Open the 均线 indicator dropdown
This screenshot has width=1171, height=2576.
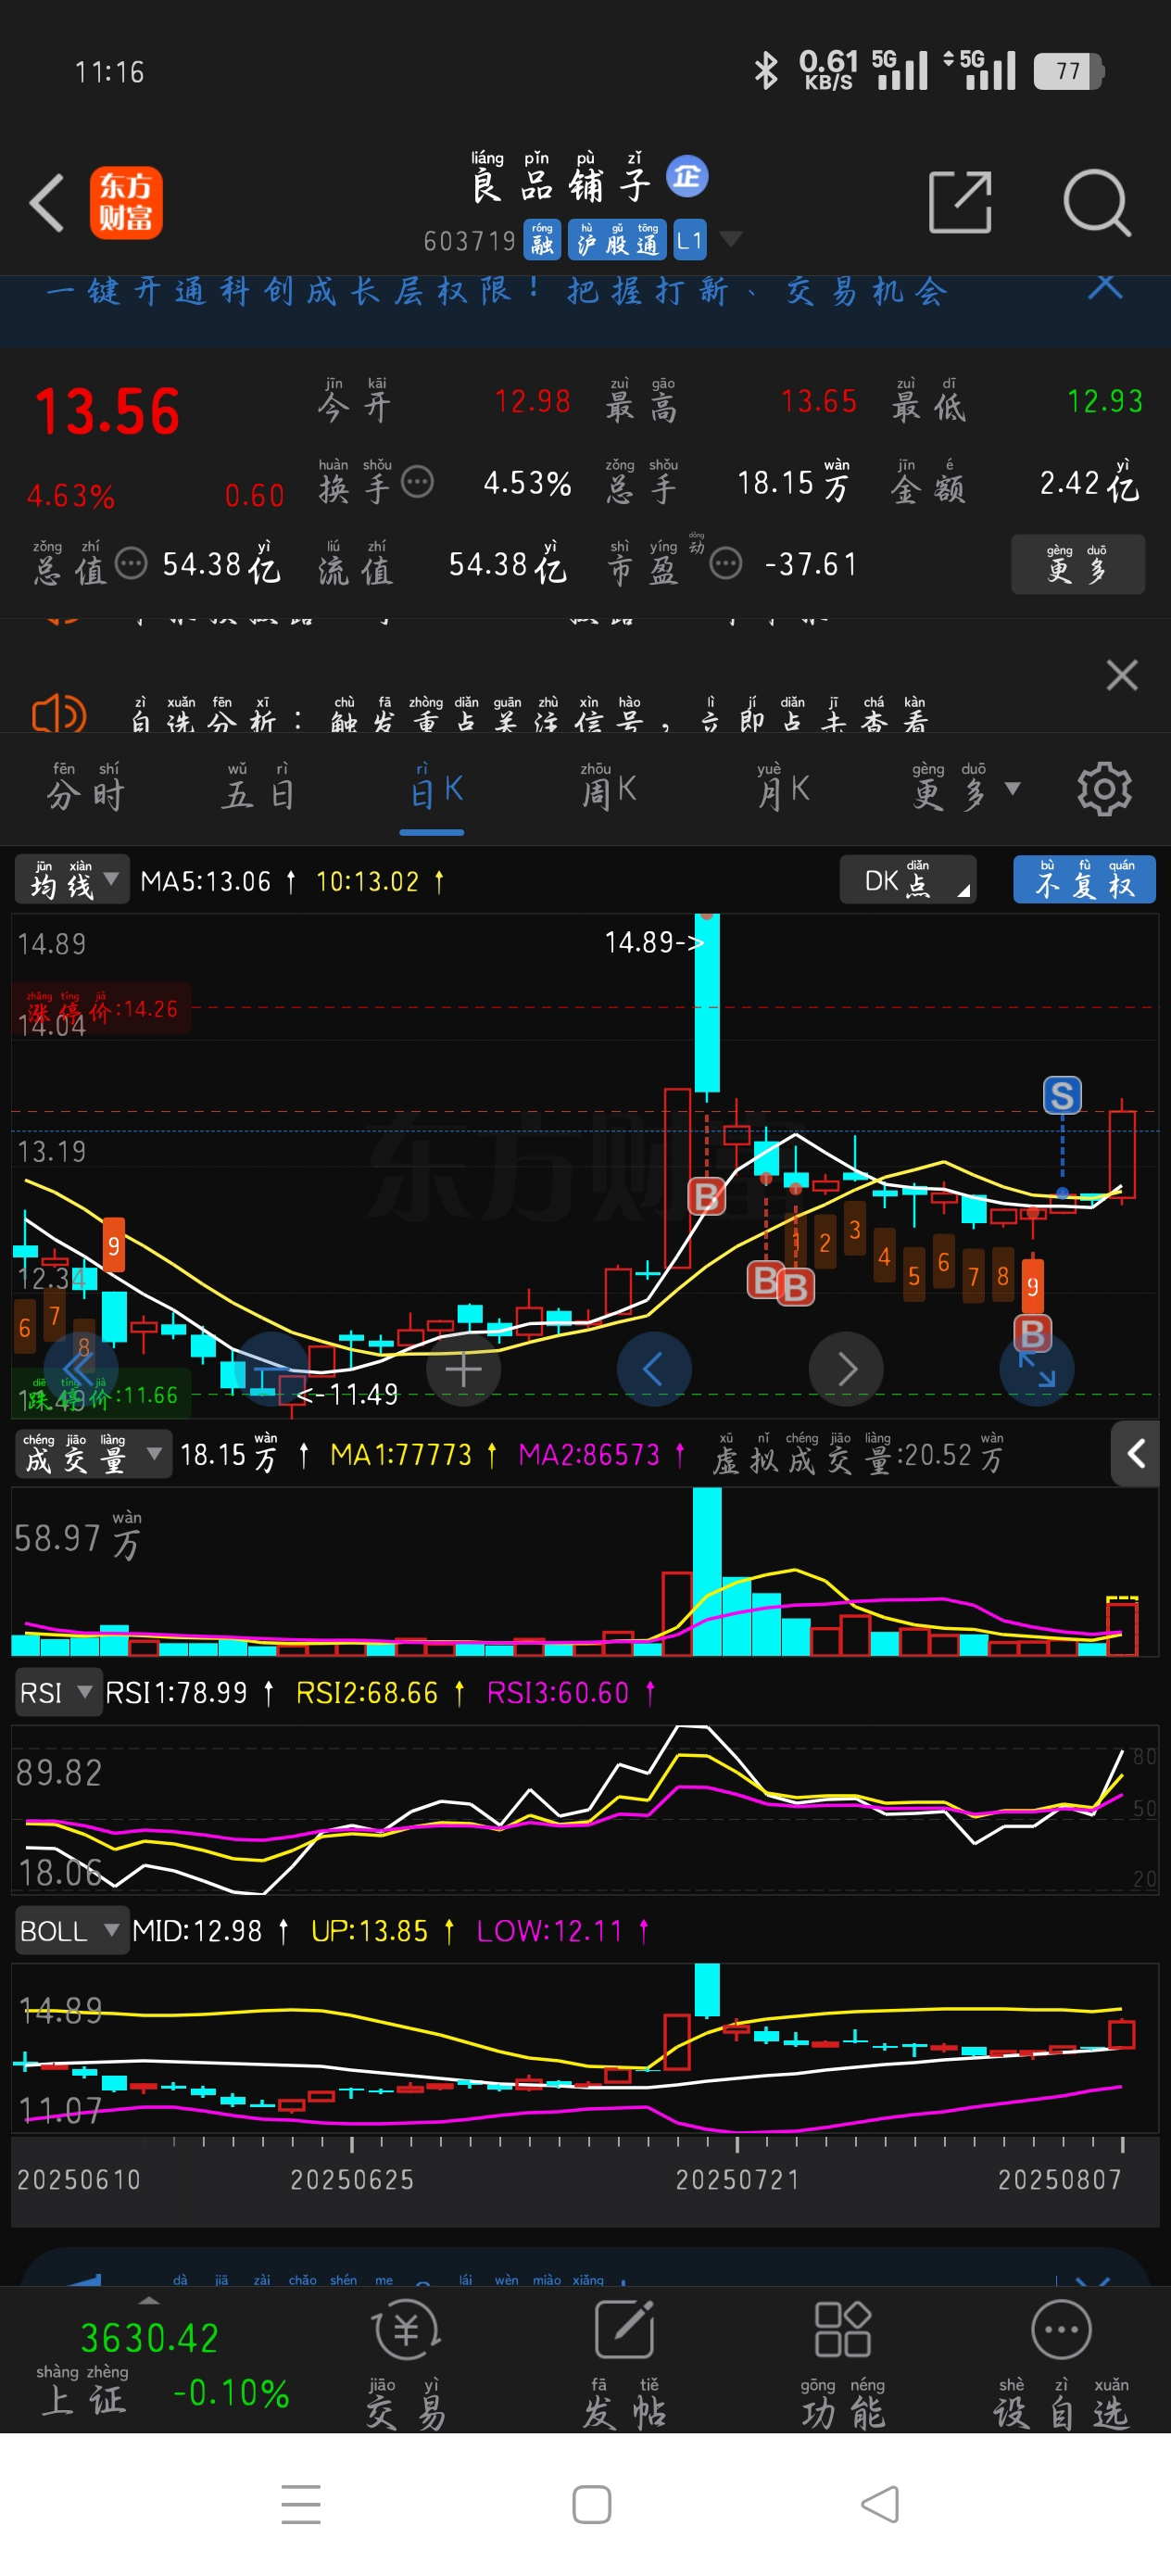pyautogui.click(x=71, y=880)
